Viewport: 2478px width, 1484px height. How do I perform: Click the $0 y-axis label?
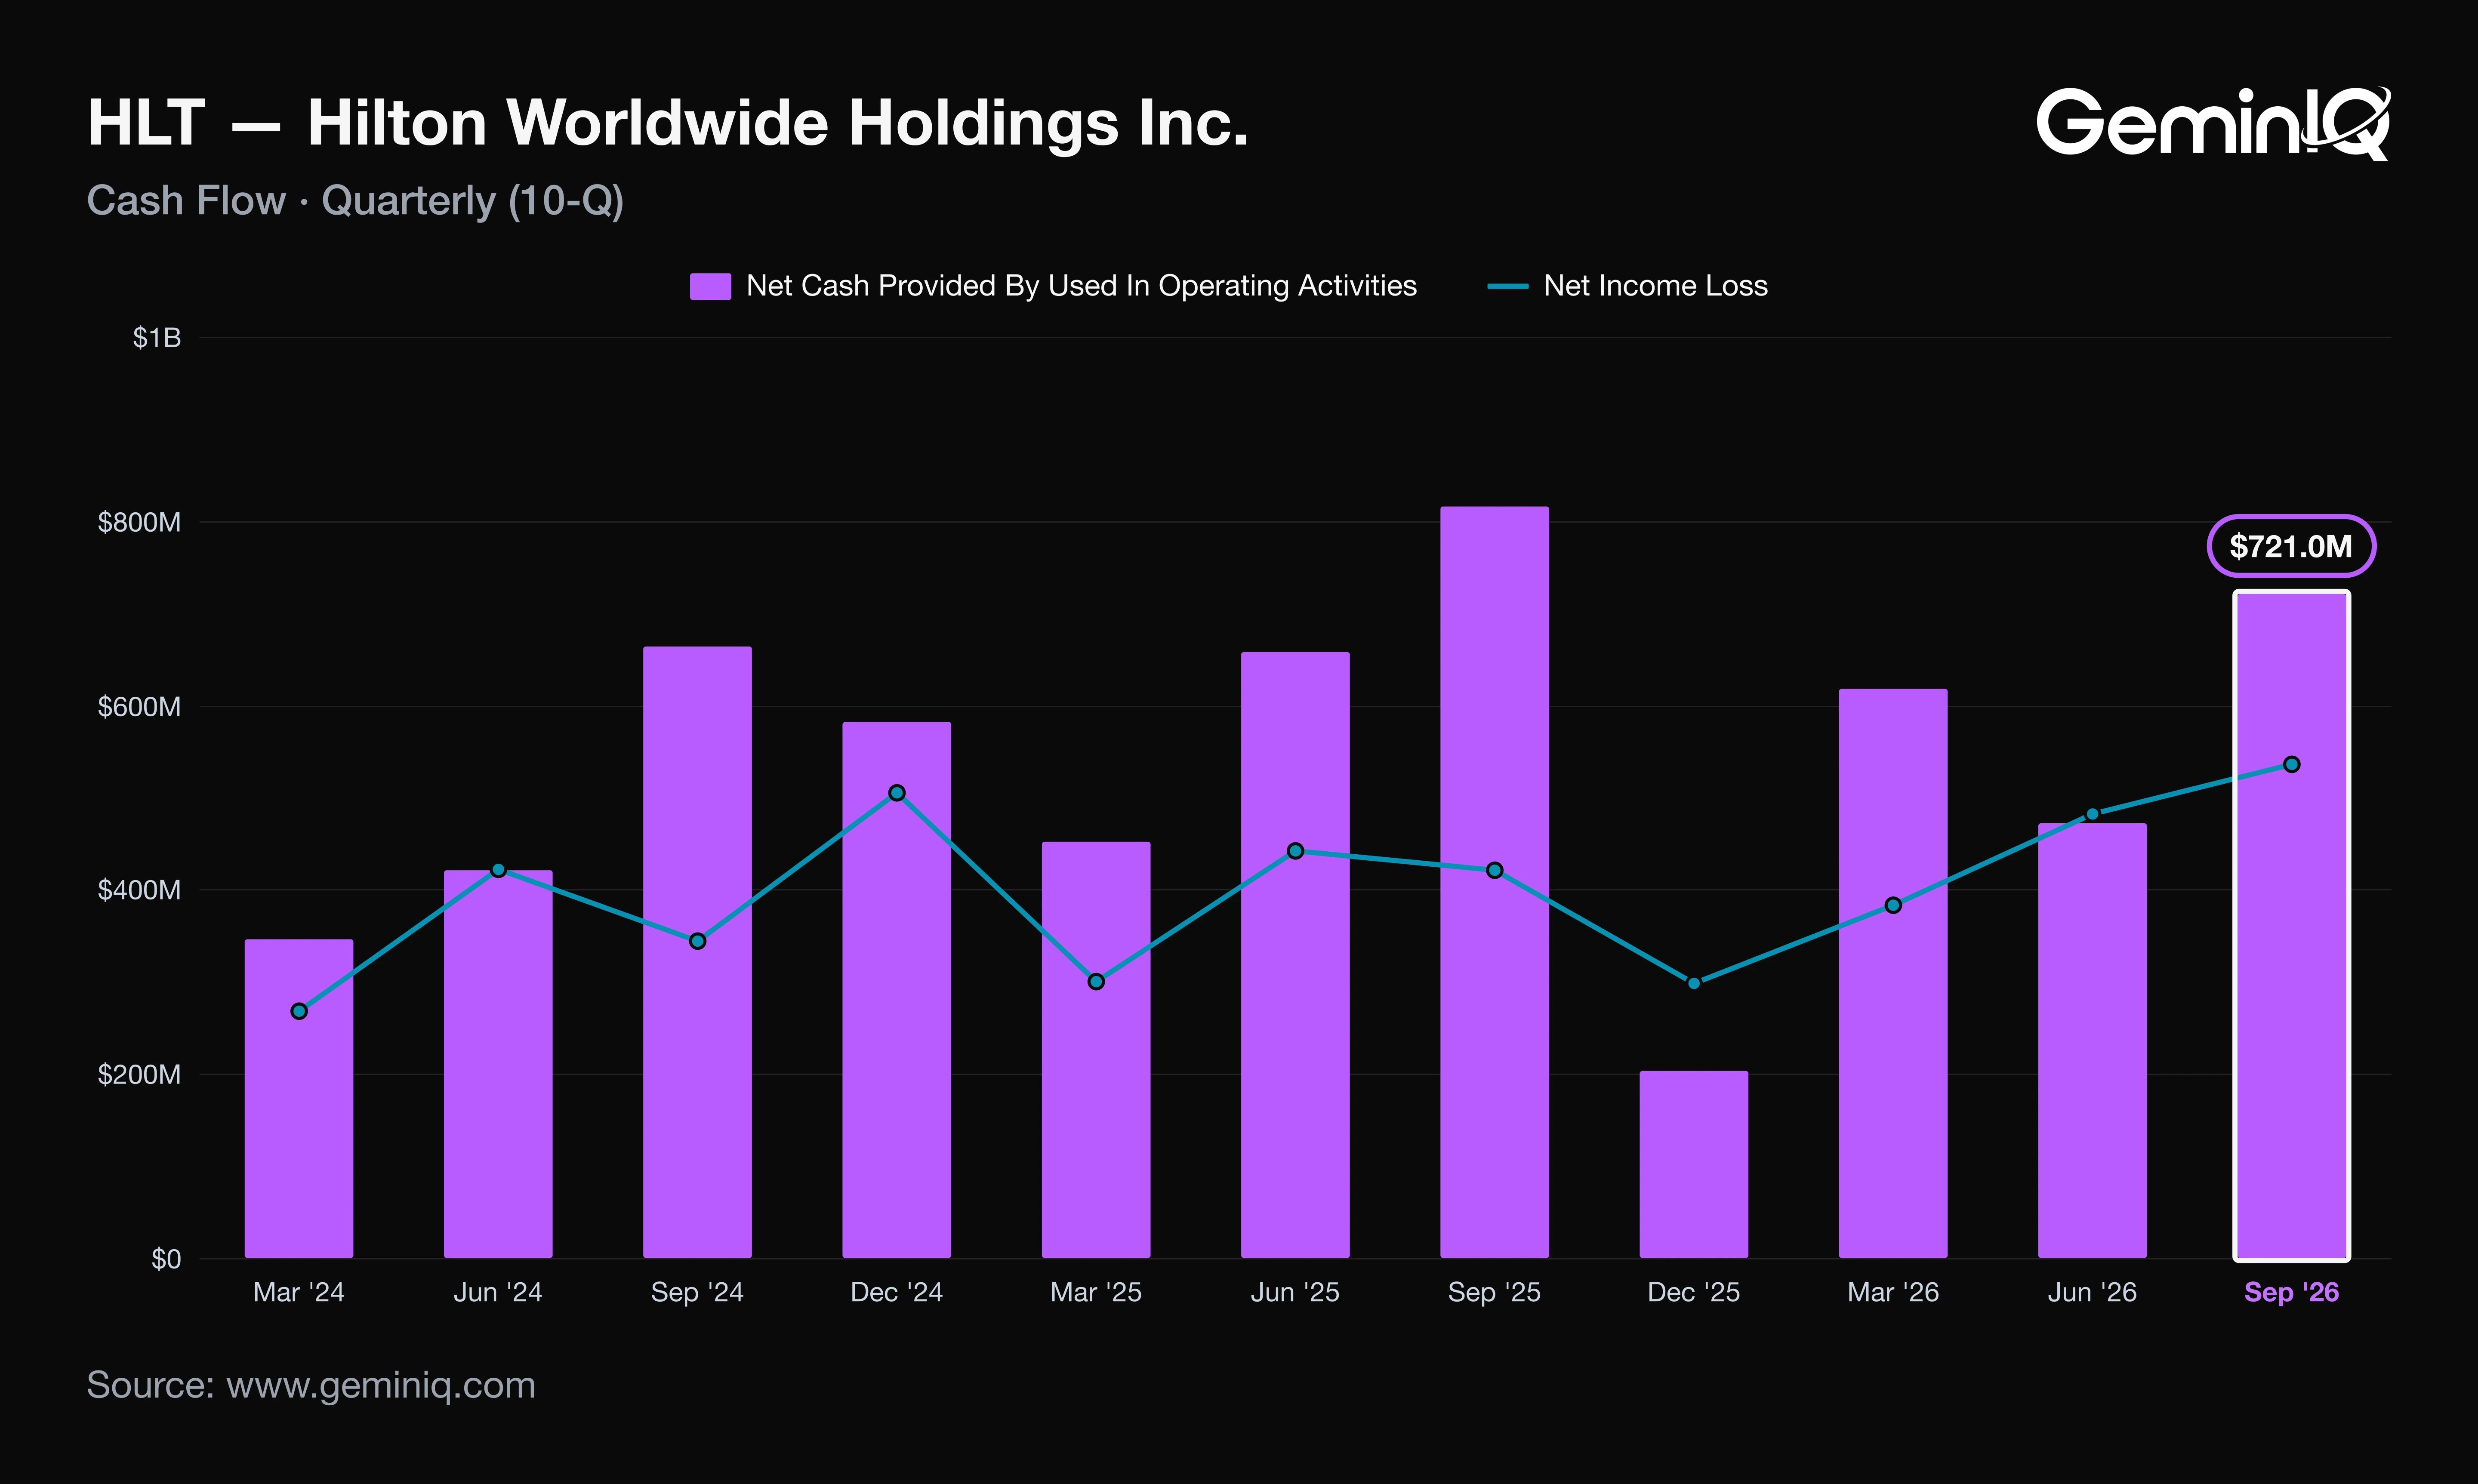click(166, 1259)
